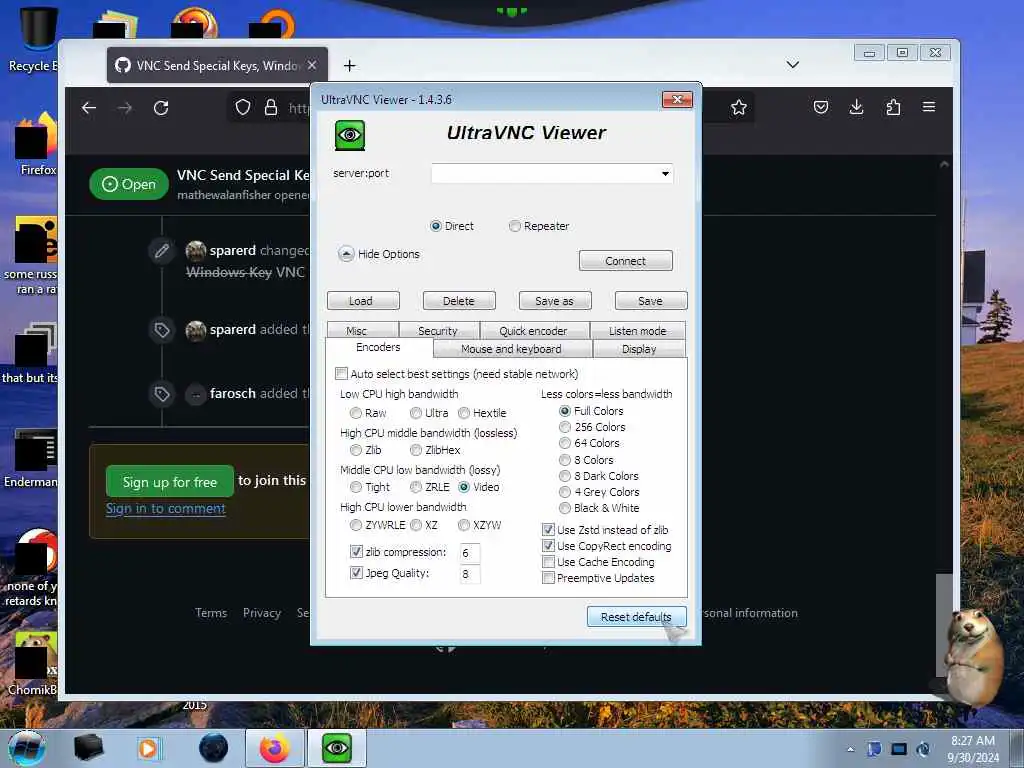Uncheck Use Zstd instead of zlib
The height and width of the screenshot is (768, 1024).
[549, 530]
